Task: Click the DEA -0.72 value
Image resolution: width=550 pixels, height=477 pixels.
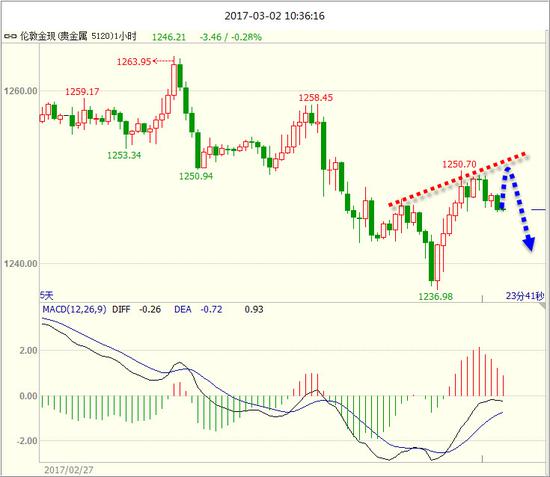Action: (x=198, y=309)
